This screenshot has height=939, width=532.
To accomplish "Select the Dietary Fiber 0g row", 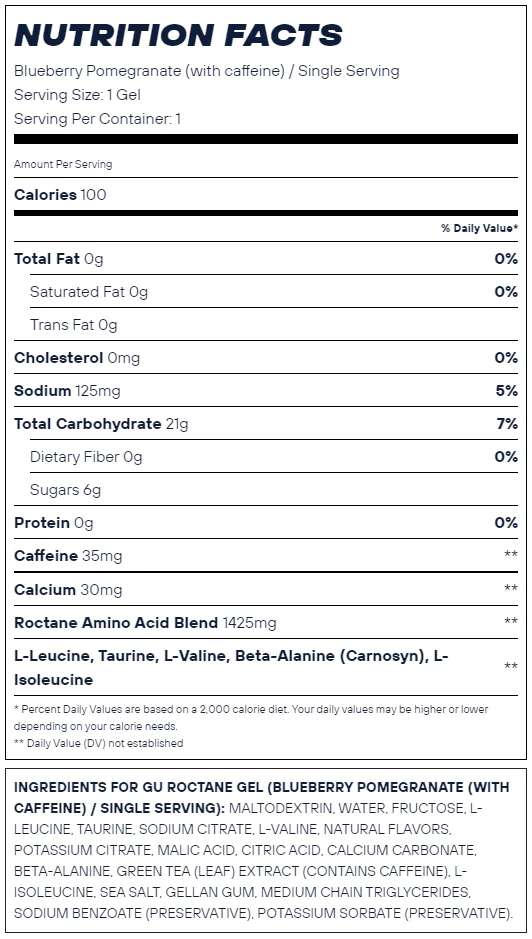I will 274,456.
